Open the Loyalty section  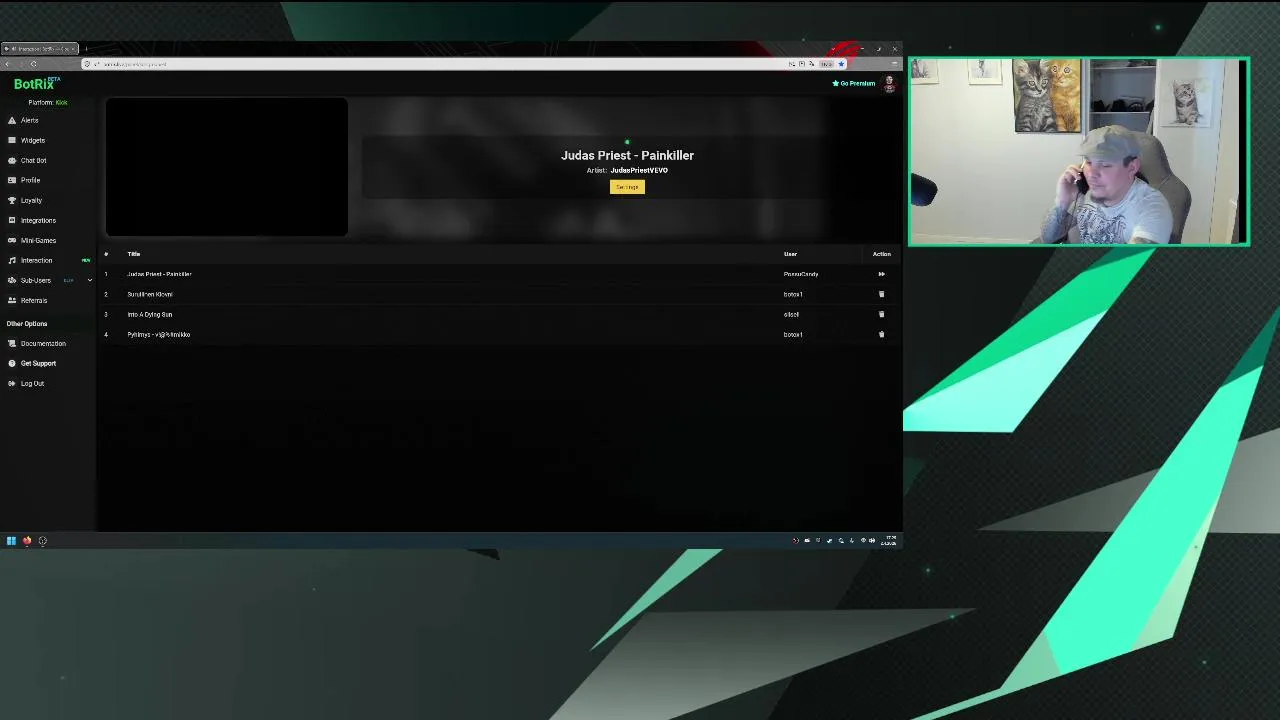point(32,200)
